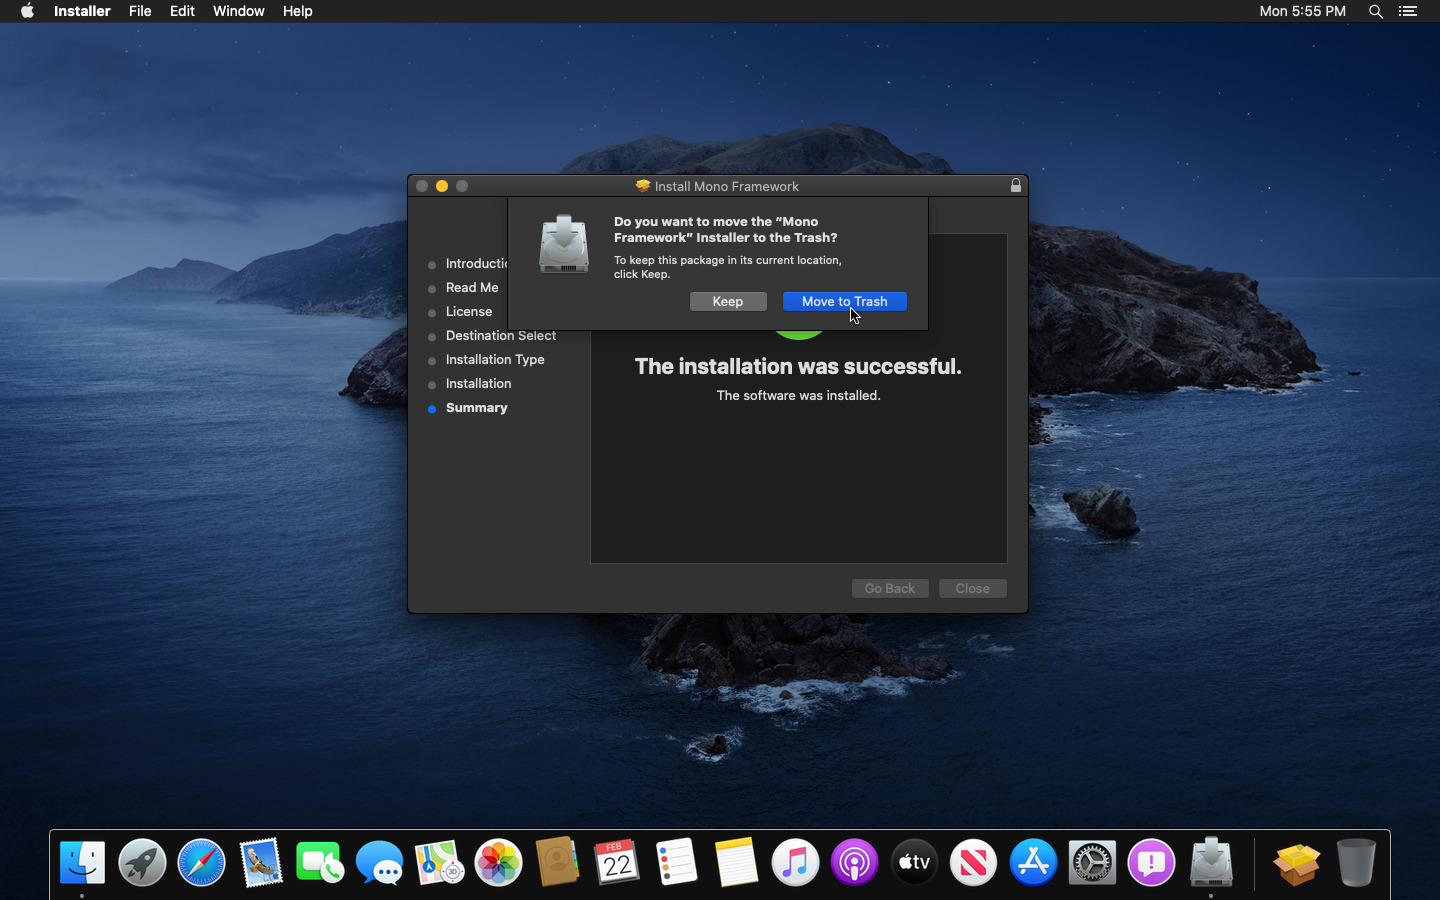This screenshot has height=900, width=1440.
Task: Open the File menu
Action: [140, 11]
